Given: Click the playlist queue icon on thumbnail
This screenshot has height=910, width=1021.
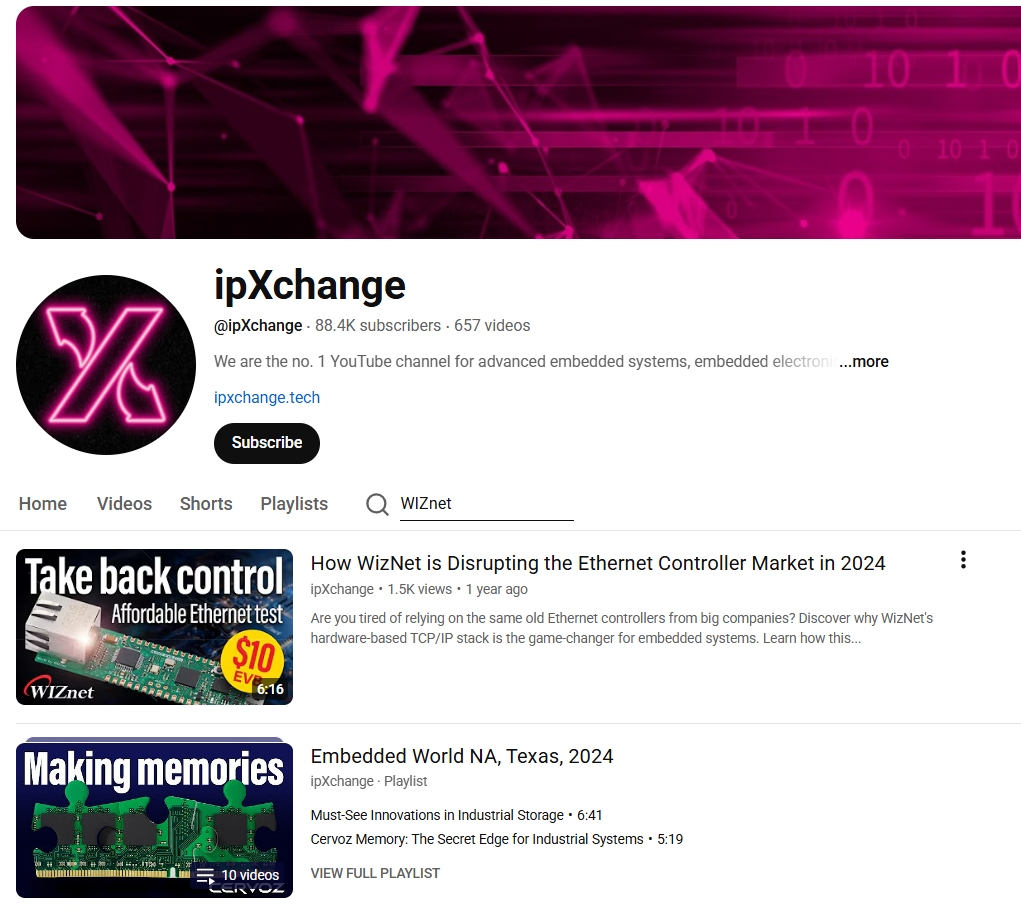Looking at the screenshot, I should [206, 876].
